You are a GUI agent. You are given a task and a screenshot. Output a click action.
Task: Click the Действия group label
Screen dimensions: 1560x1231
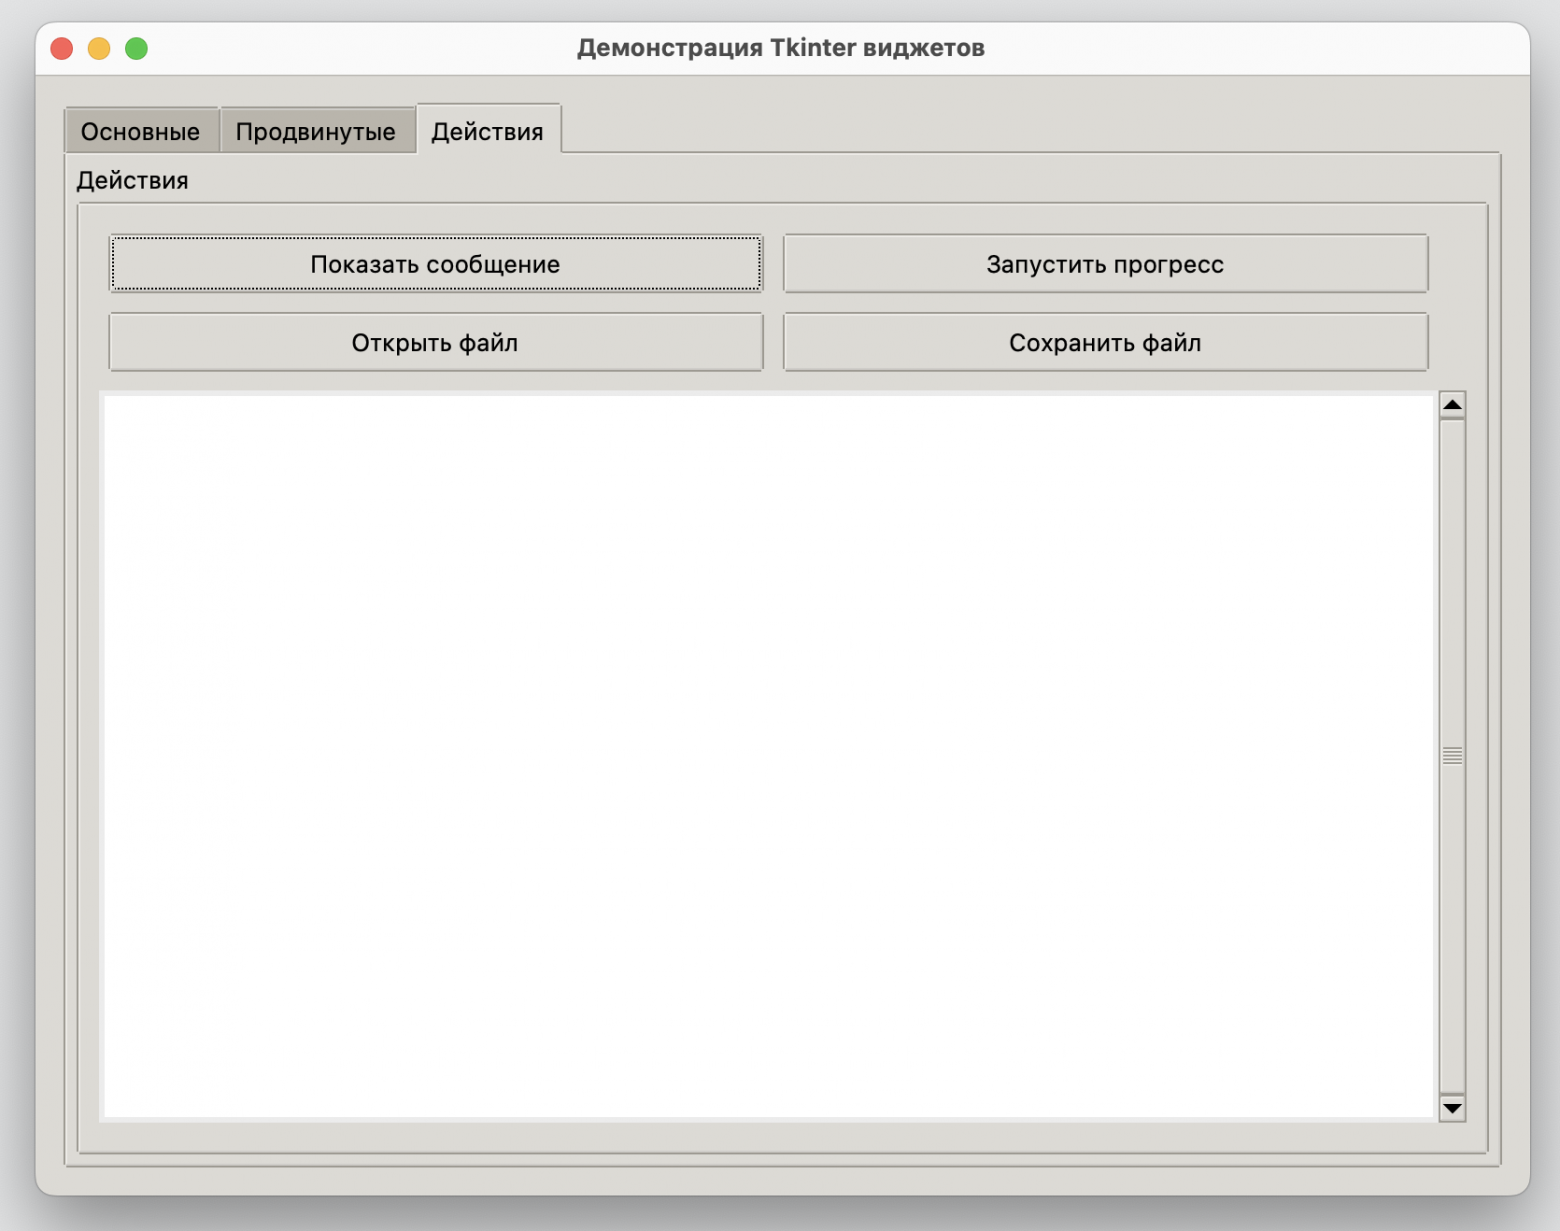point(132,180)
